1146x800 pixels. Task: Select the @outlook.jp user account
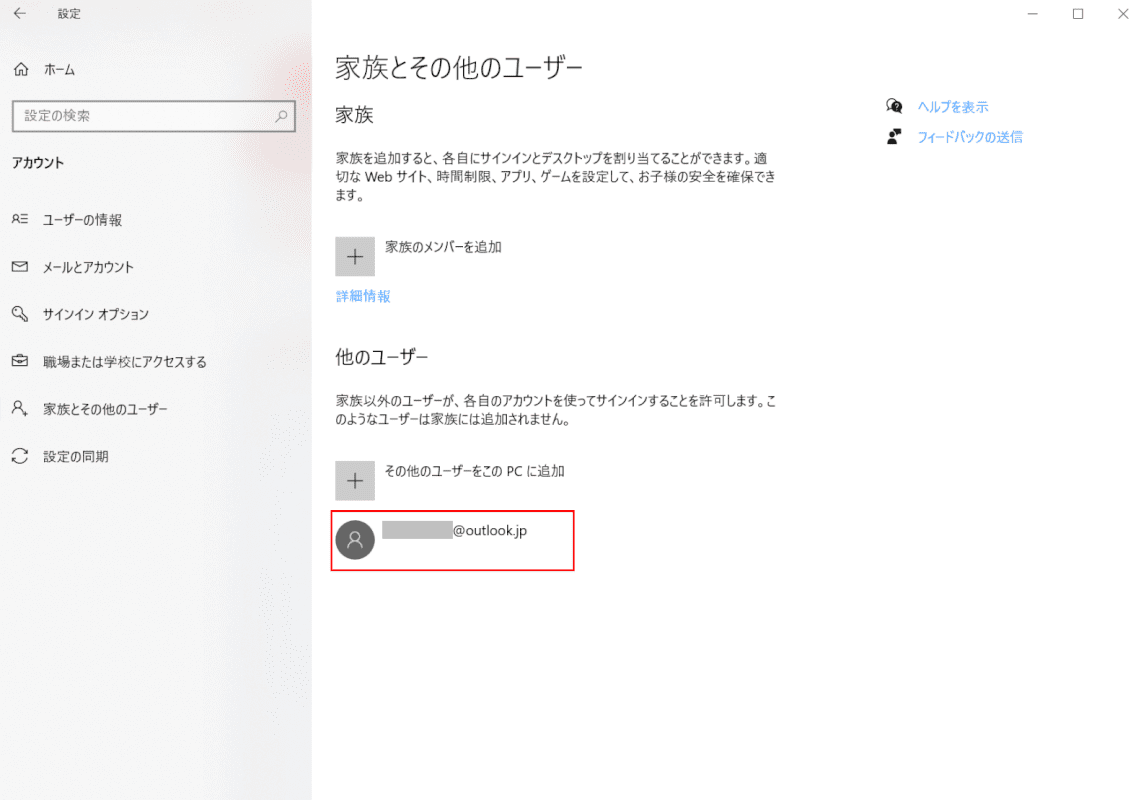click(x=452, y=541)
